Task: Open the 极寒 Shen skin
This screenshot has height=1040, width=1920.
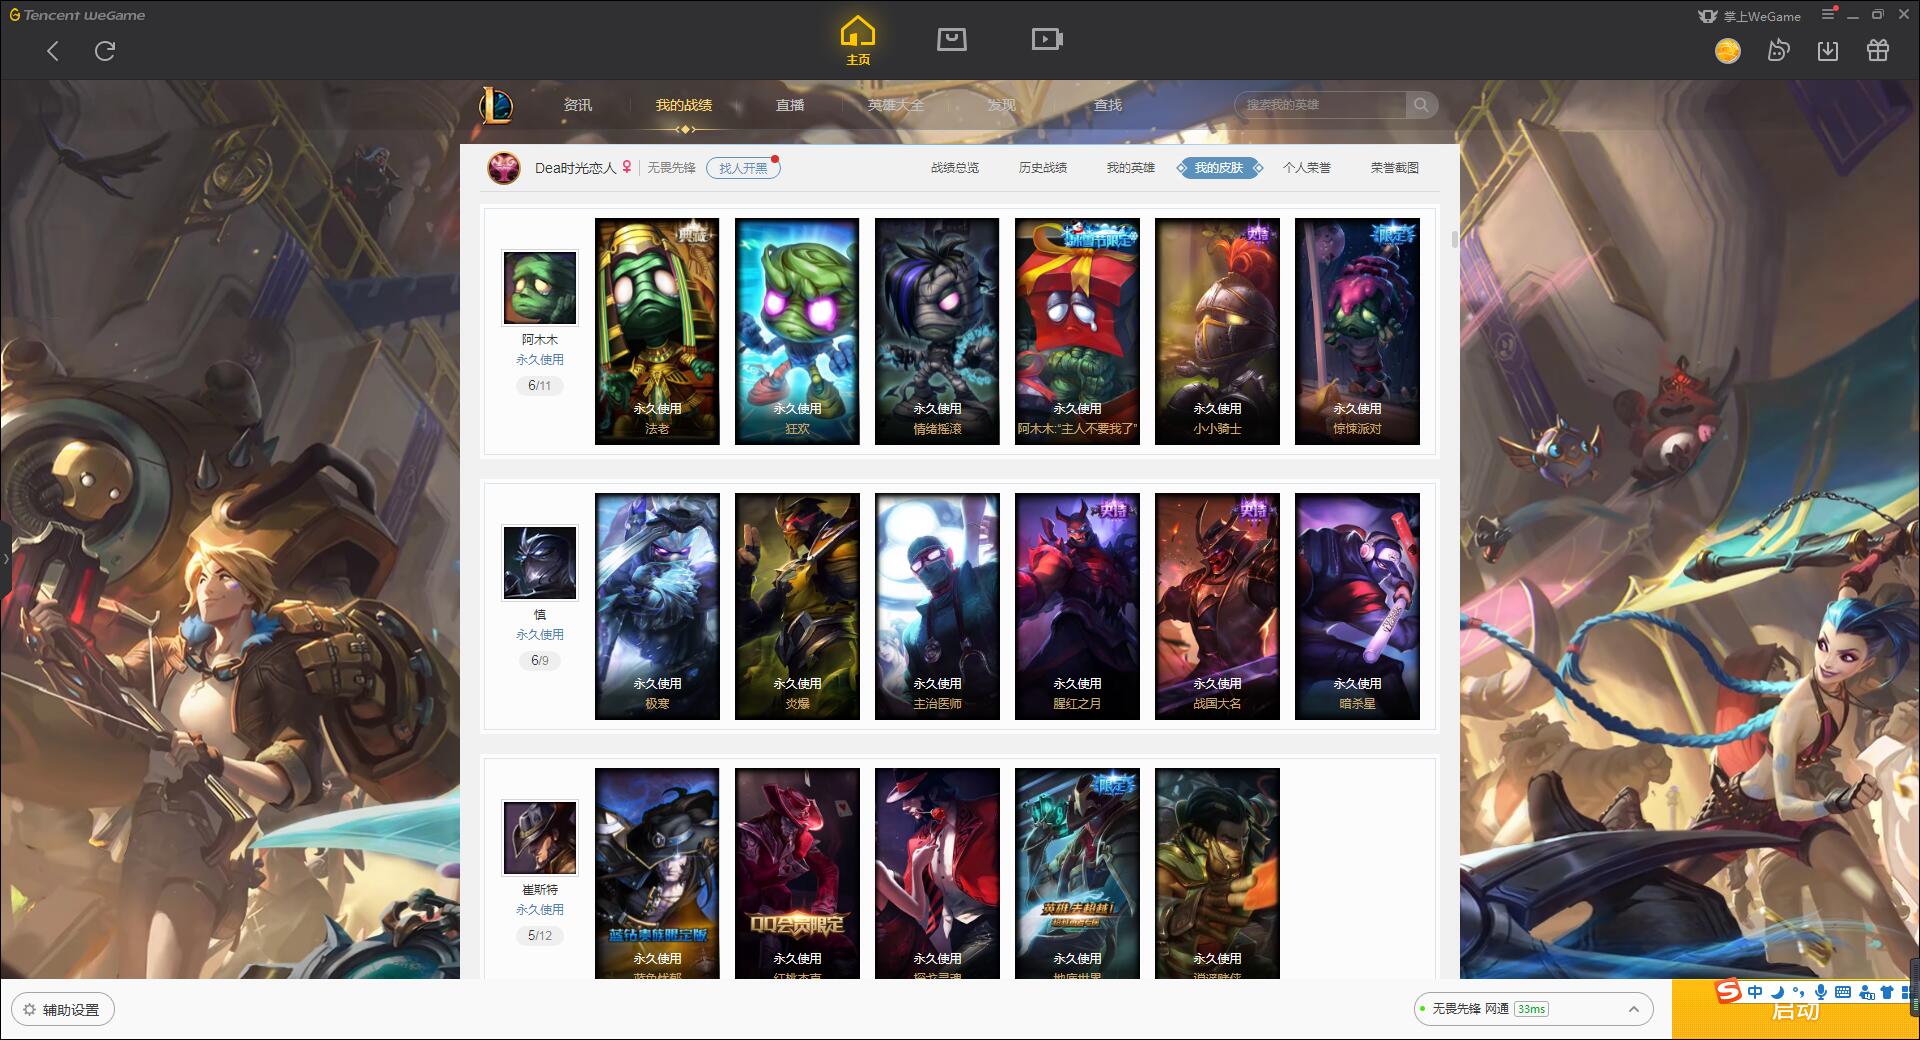Action: tap(657, 606)
